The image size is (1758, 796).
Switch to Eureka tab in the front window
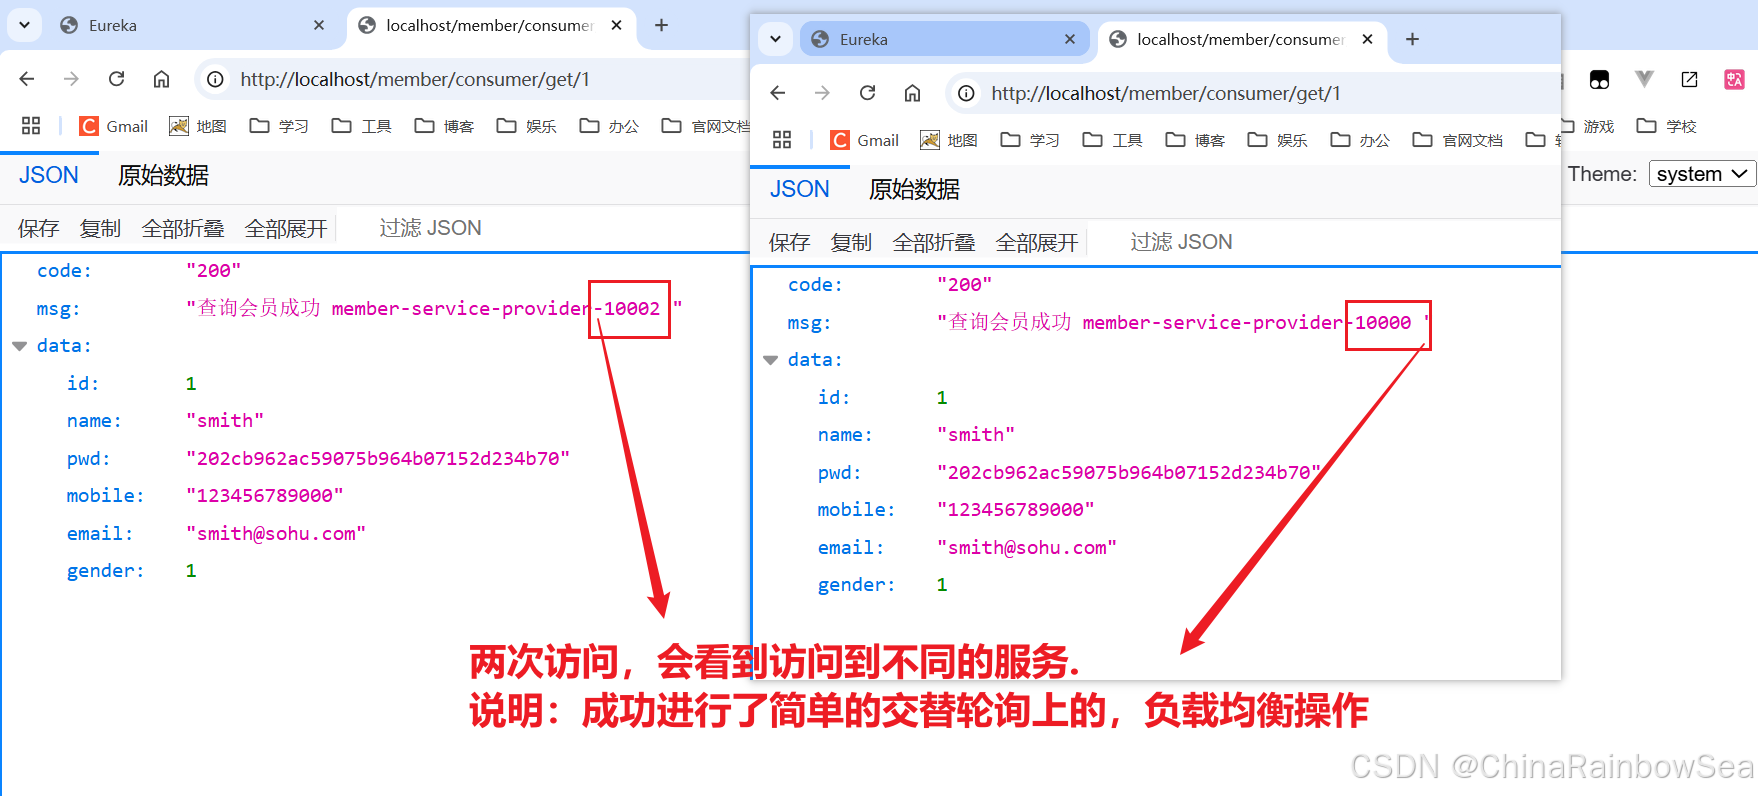coord(944,40)
